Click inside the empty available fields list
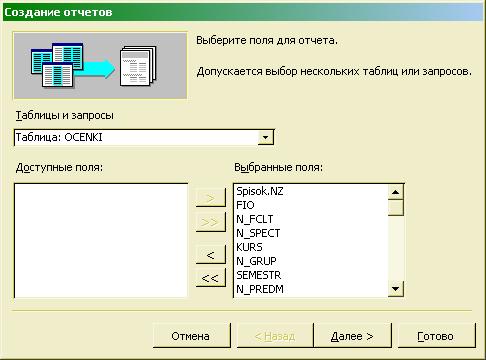Image resolution: width=486 pixels, height=360 pixels. (x=101, y=240)
